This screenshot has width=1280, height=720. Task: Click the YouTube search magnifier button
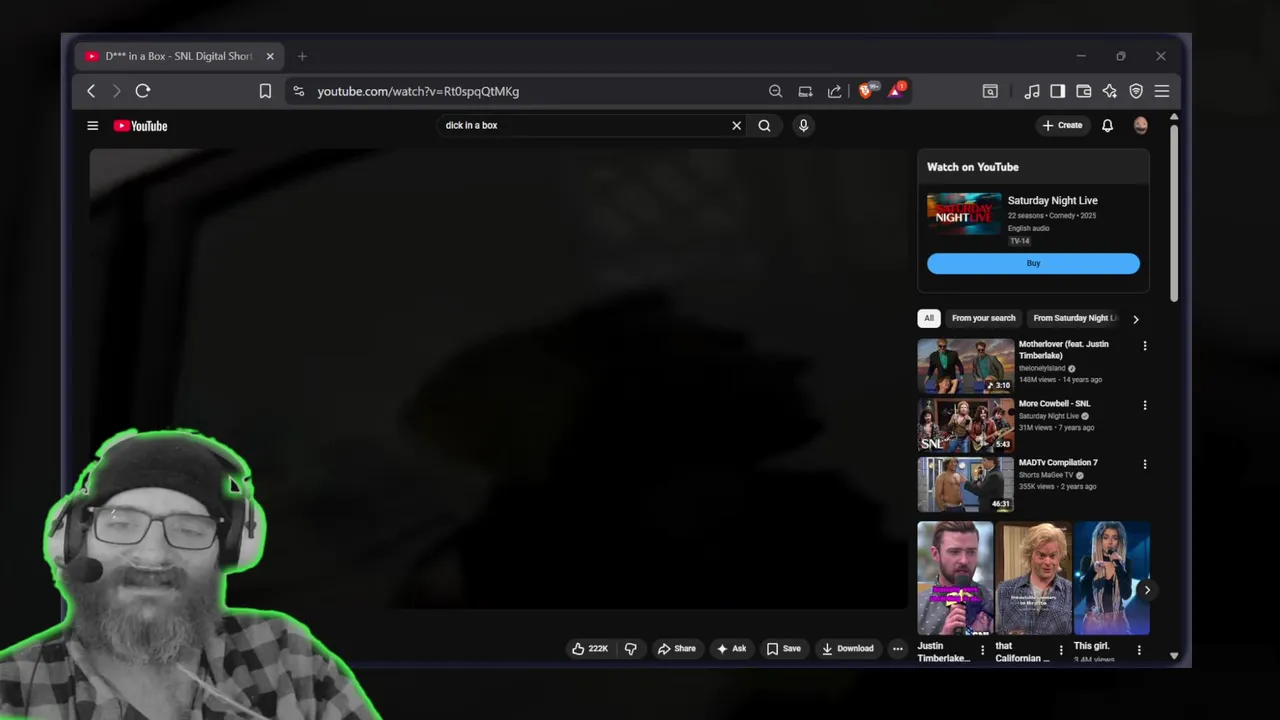(x=764, y=126)
